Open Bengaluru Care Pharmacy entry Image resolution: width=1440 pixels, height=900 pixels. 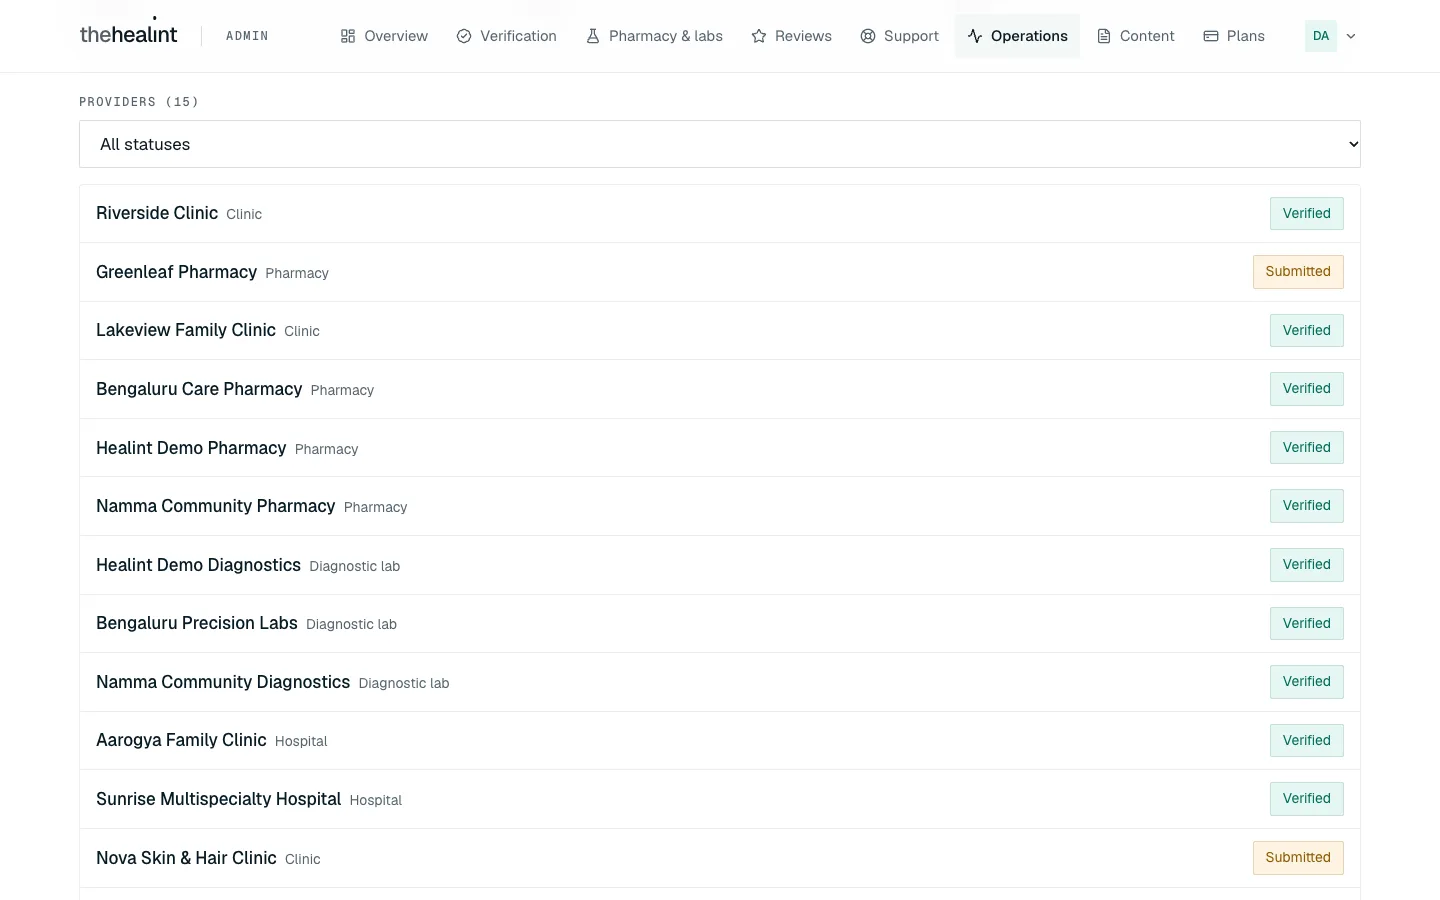(x=720, y=389)
